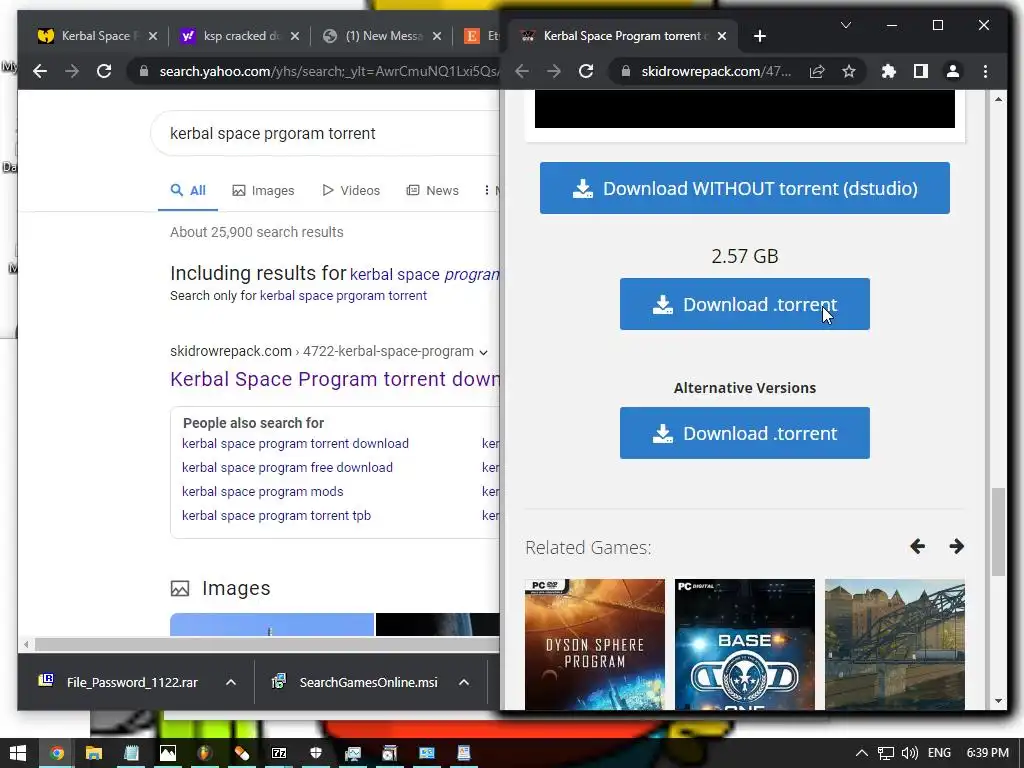This screenshot has height=768, width=1024.
Task: Close the (1) New Message tab
Action: pos(437,36)
